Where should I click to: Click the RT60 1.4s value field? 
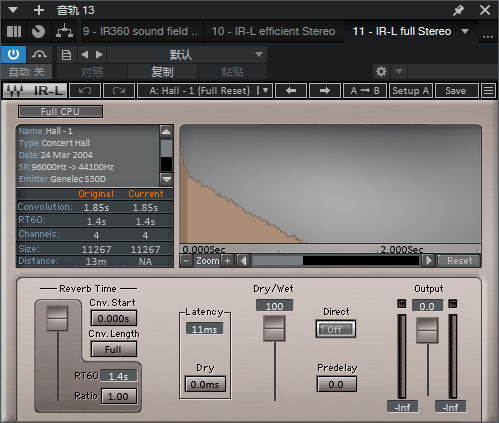pyautogui.click(x=118, y=376)
